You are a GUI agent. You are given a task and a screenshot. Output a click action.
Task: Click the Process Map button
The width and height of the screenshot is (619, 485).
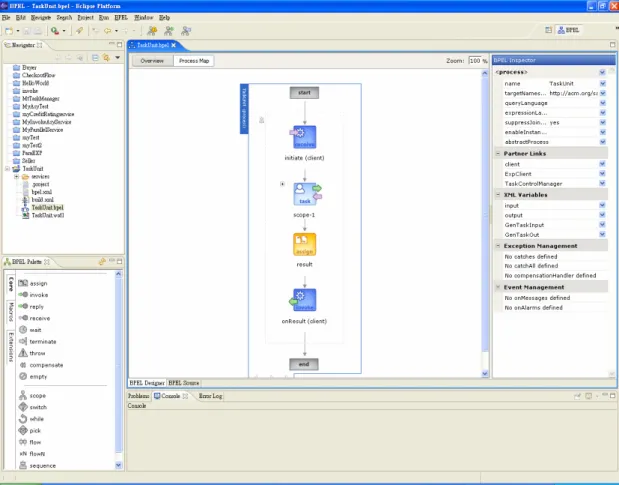click(x=194, y=61)
